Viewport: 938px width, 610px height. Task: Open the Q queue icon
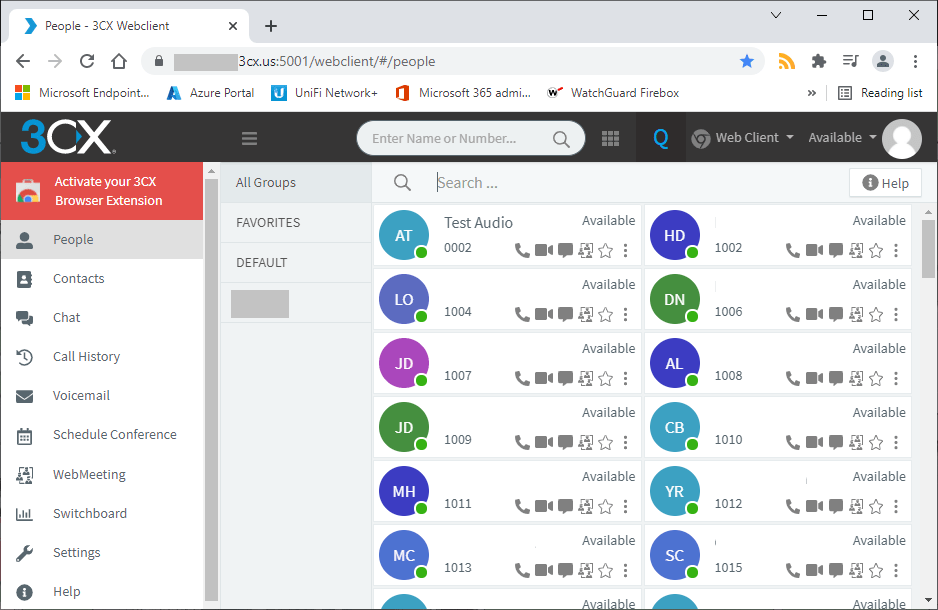660,138
